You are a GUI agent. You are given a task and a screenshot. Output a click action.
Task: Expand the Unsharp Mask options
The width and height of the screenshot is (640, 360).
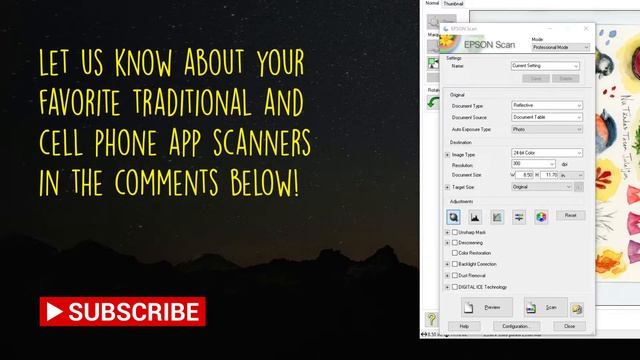[x=447, y=232]
